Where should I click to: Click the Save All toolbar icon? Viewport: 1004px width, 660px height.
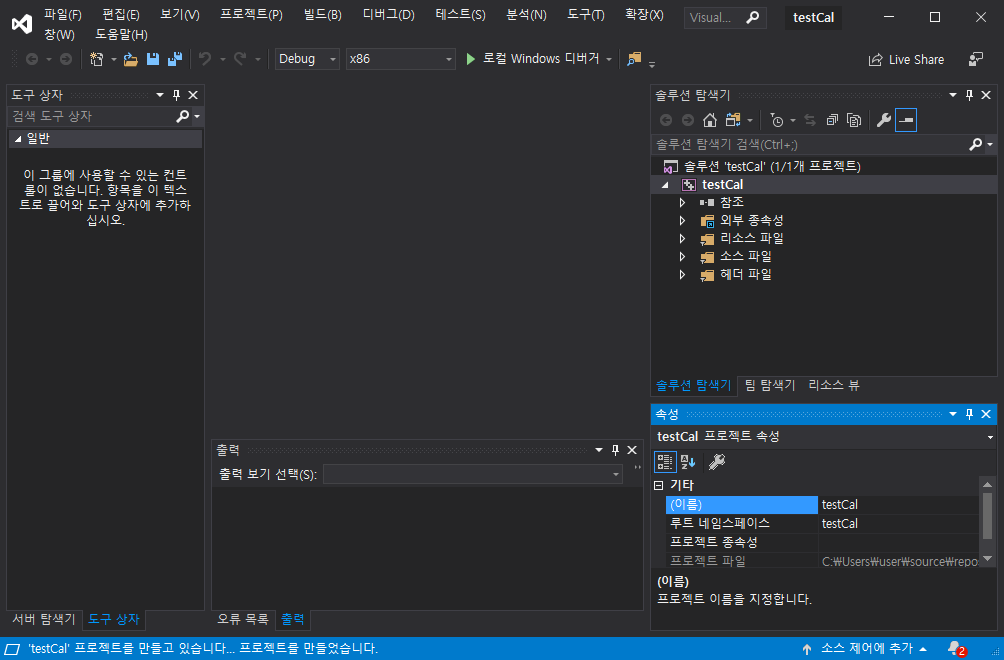tap(174, 59)
